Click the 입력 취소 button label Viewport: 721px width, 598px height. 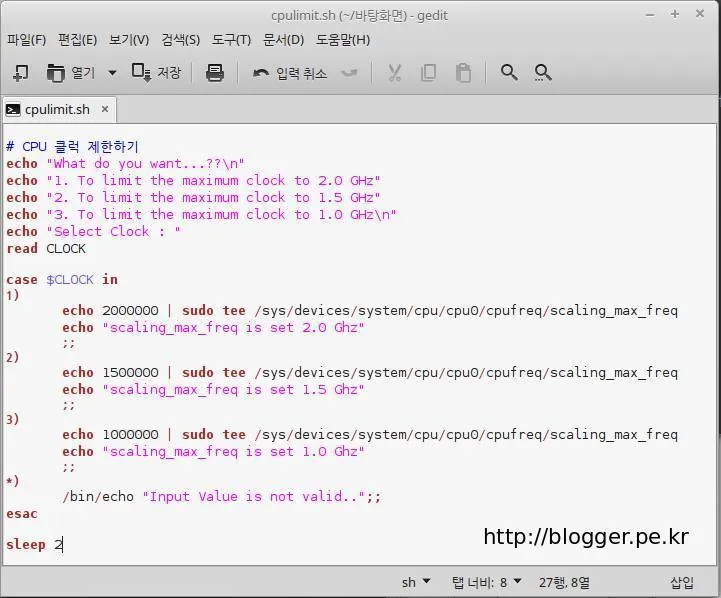click(x=301, y=73)
